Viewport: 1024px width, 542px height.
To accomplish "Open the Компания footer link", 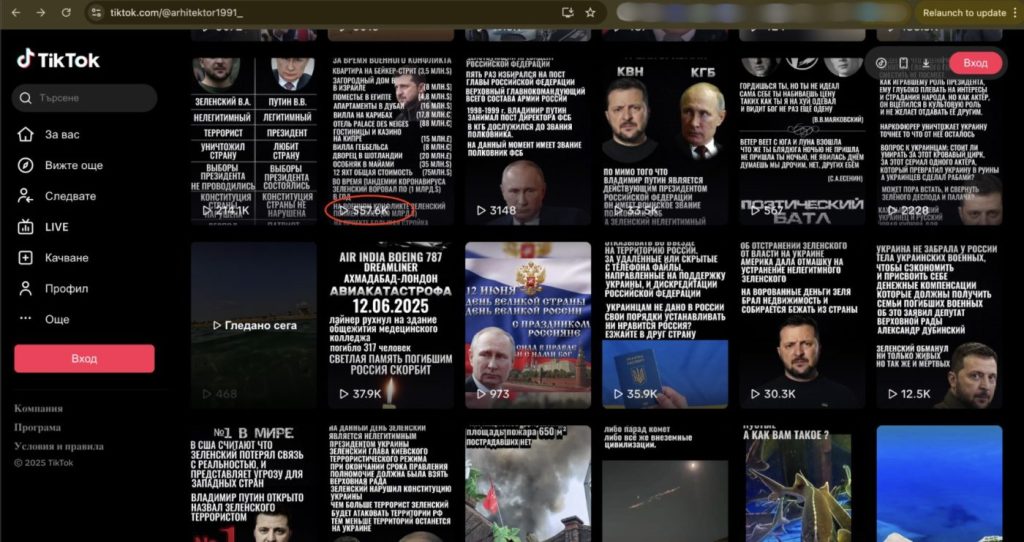I will (39, 408).
